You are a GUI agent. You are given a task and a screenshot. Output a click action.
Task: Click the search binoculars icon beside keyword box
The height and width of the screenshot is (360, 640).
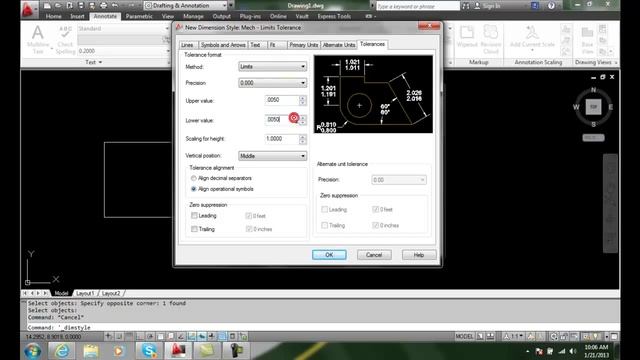tap(465, 6)
